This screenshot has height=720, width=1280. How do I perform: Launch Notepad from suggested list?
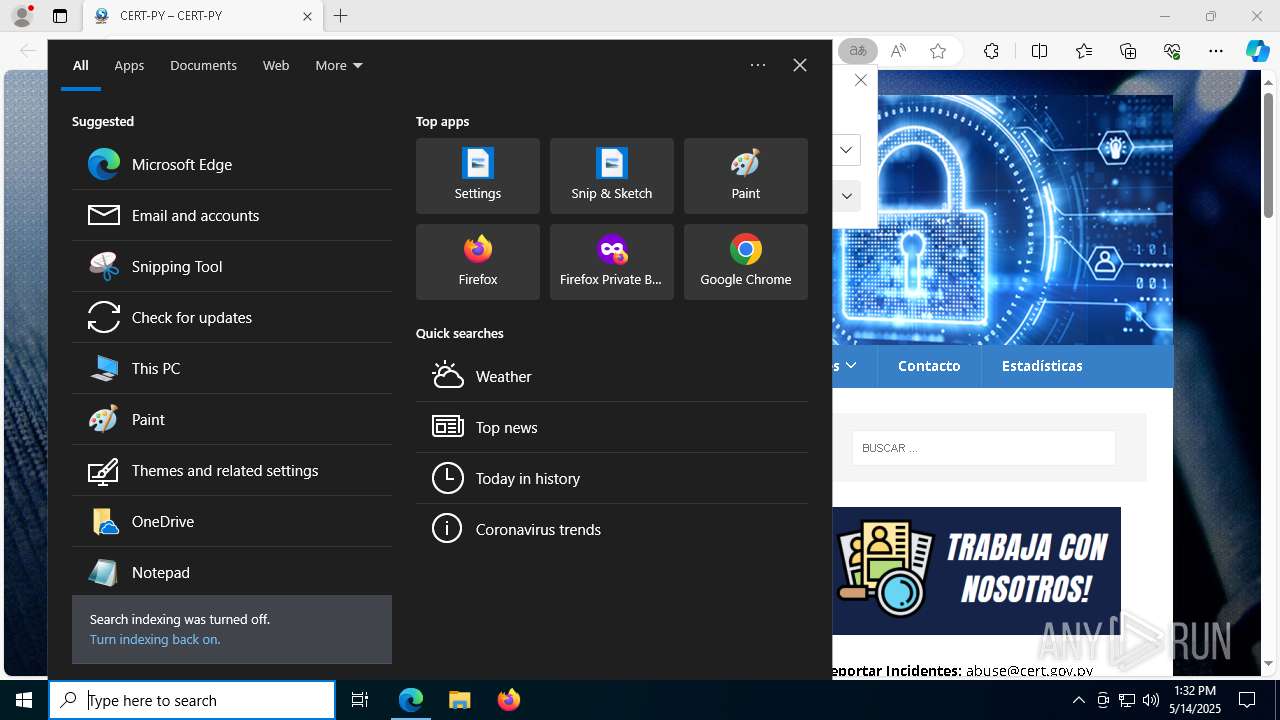point(232,572)
